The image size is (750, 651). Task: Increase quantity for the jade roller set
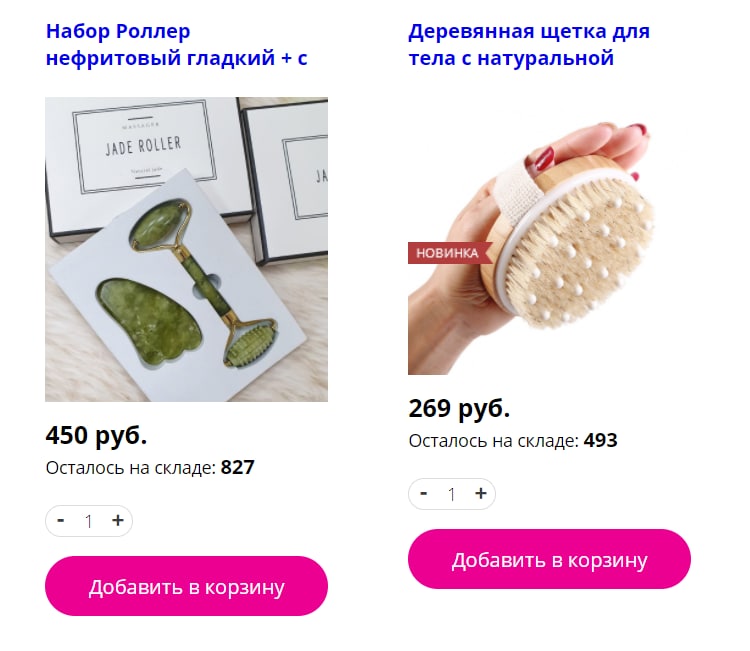pos(118,520)
